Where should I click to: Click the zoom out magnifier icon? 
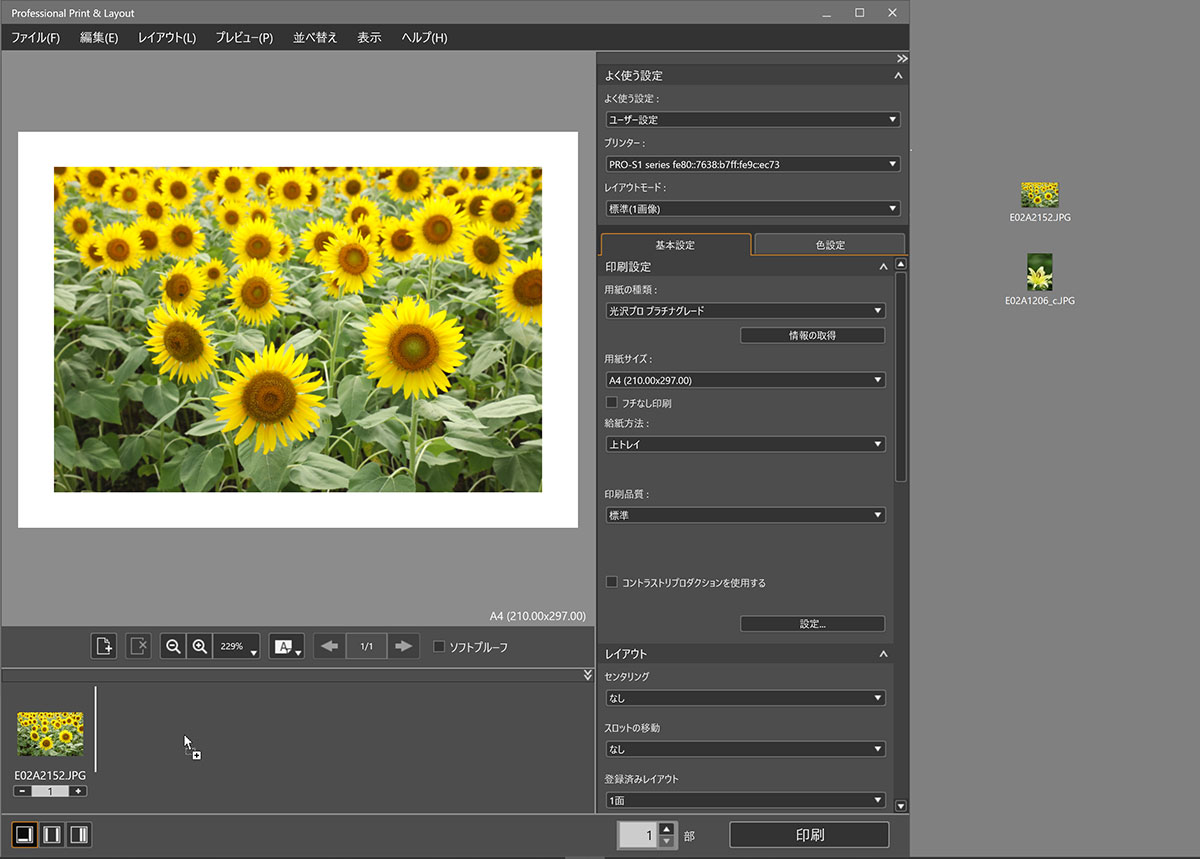[173, 647]
